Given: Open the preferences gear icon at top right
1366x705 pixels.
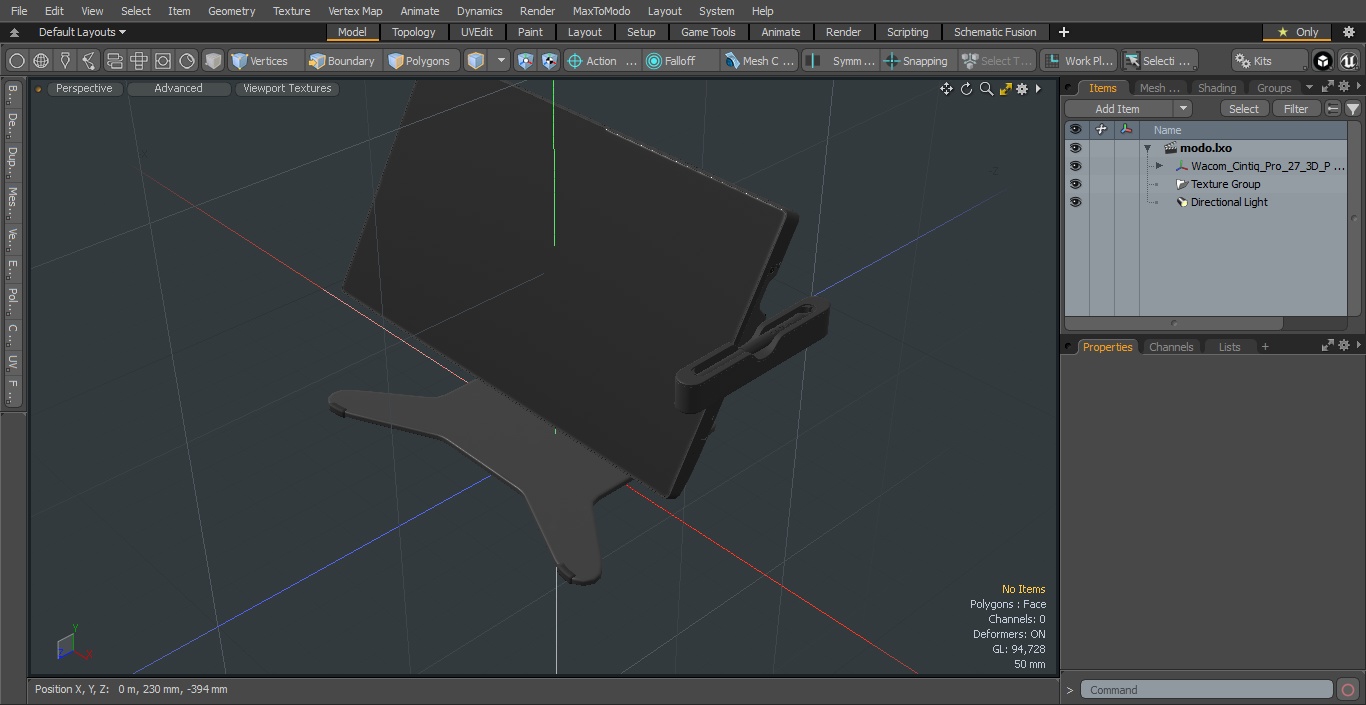Looking at the screenshot, I should 1348,32.
